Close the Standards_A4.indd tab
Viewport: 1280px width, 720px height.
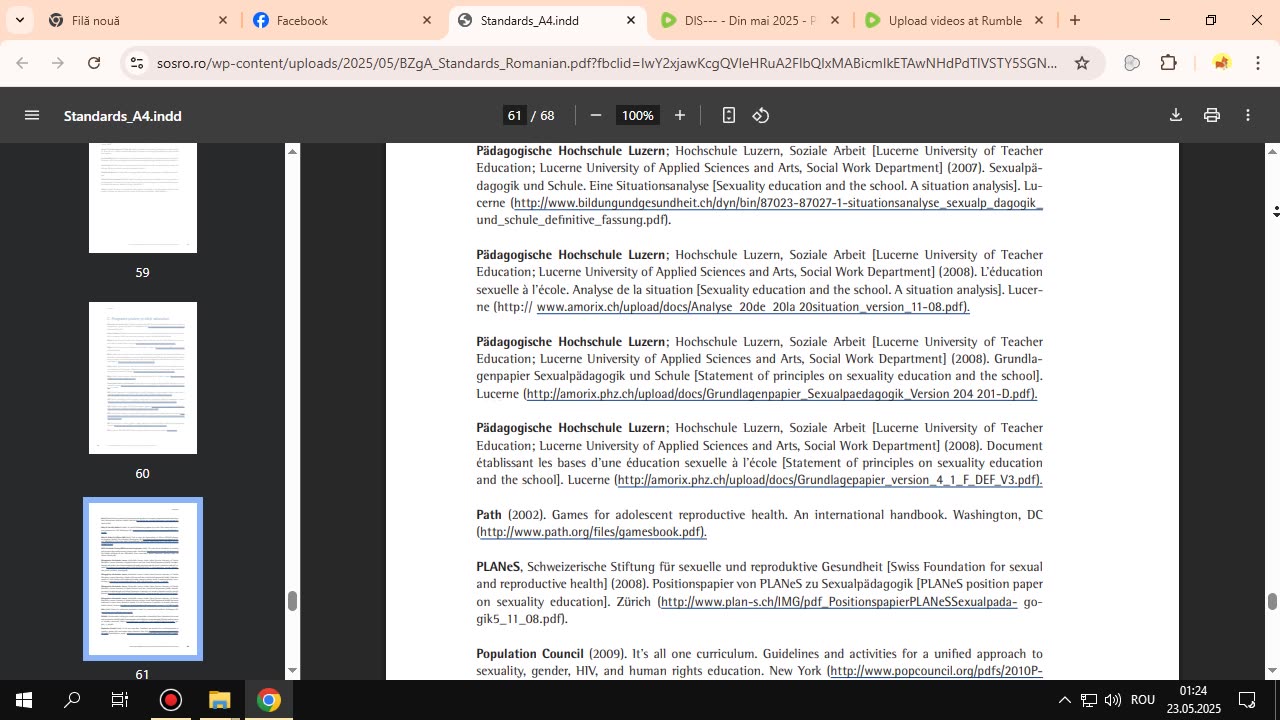[x=631, y=20]
